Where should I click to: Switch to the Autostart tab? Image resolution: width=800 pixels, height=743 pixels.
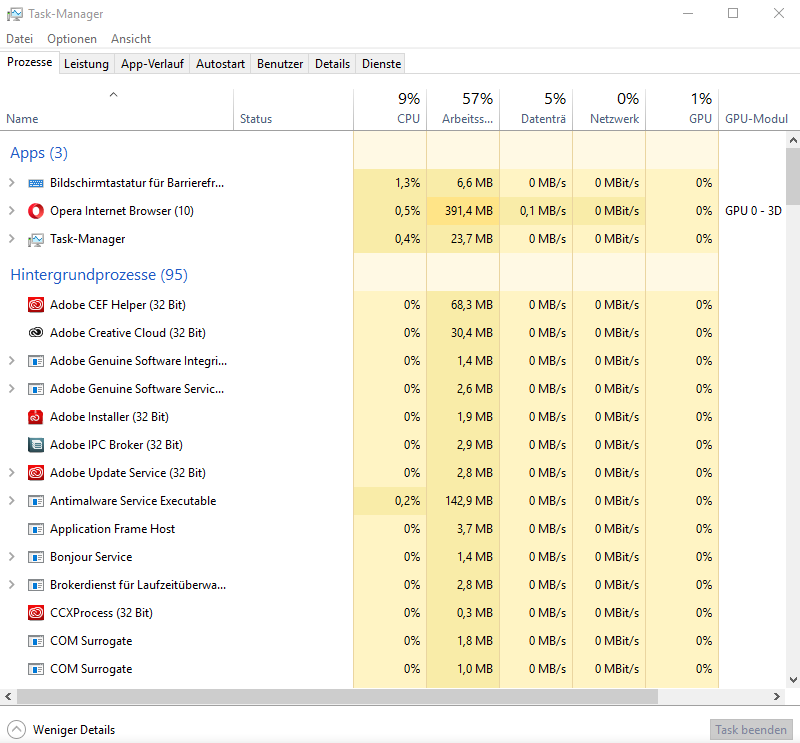coord(220,64)
